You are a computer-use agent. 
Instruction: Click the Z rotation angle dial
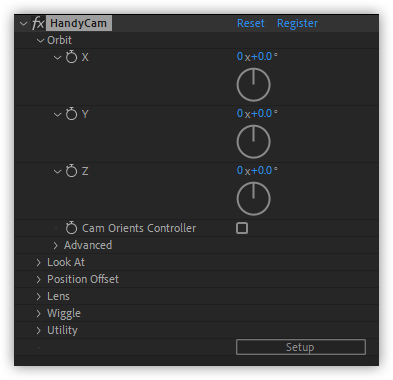253,199
